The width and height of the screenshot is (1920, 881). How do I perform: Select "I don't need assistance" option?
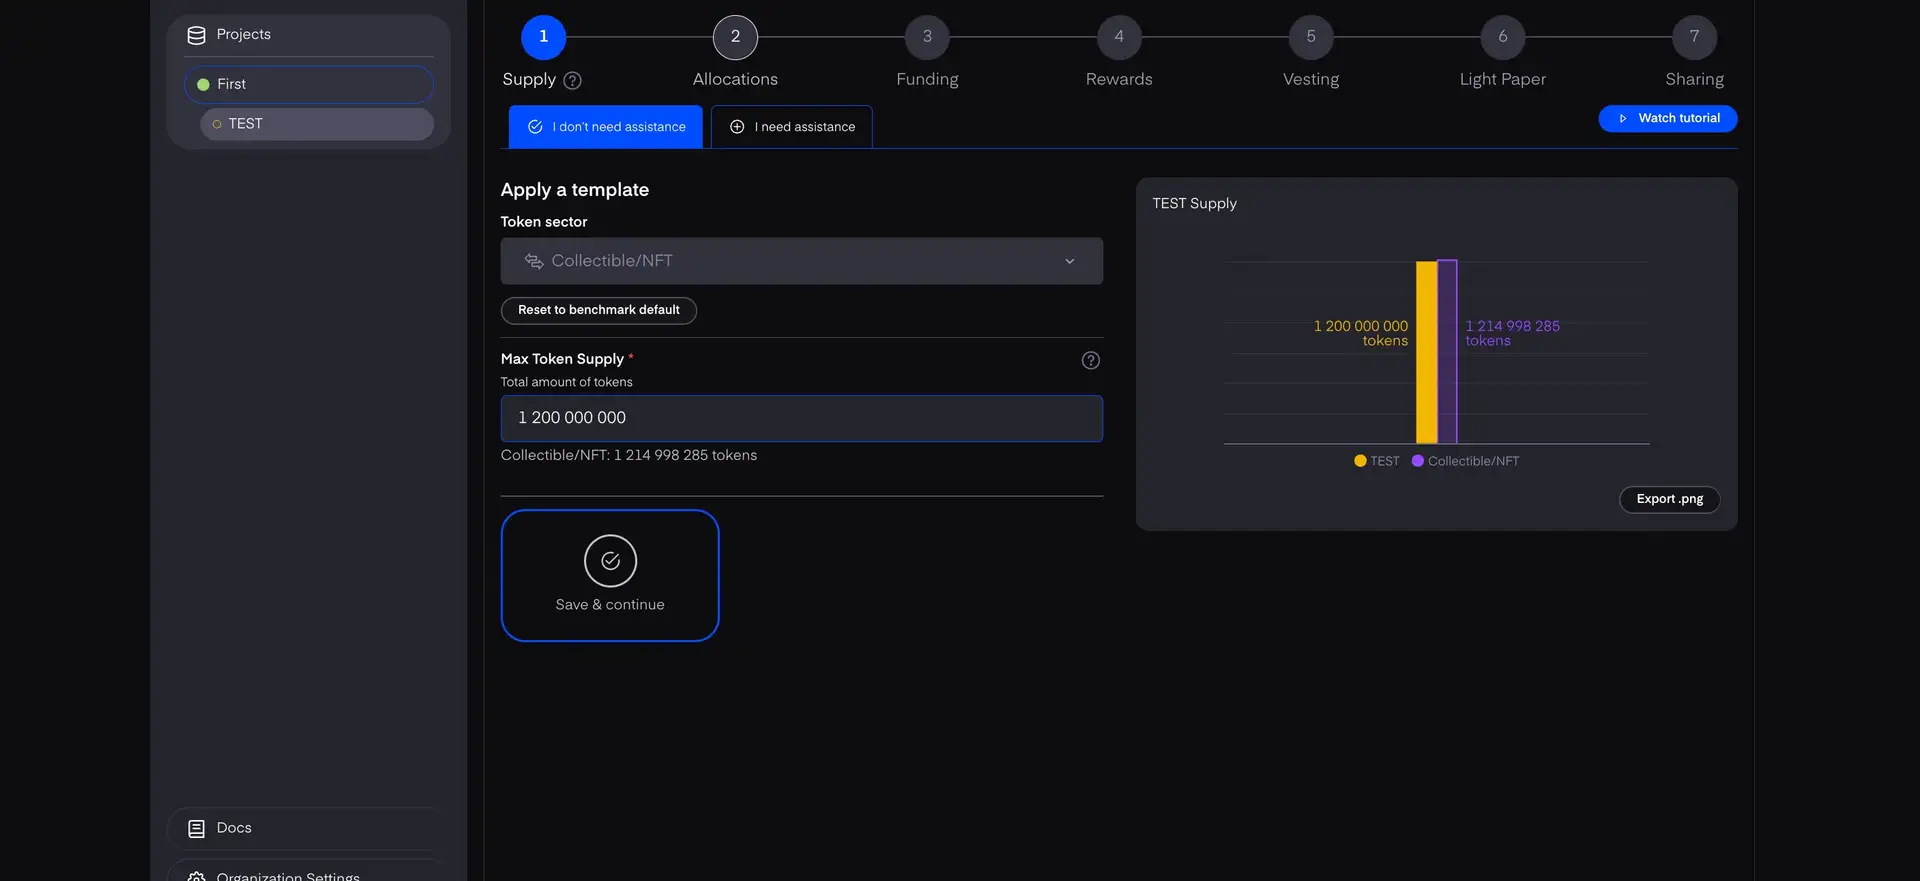tap(606, 127)
